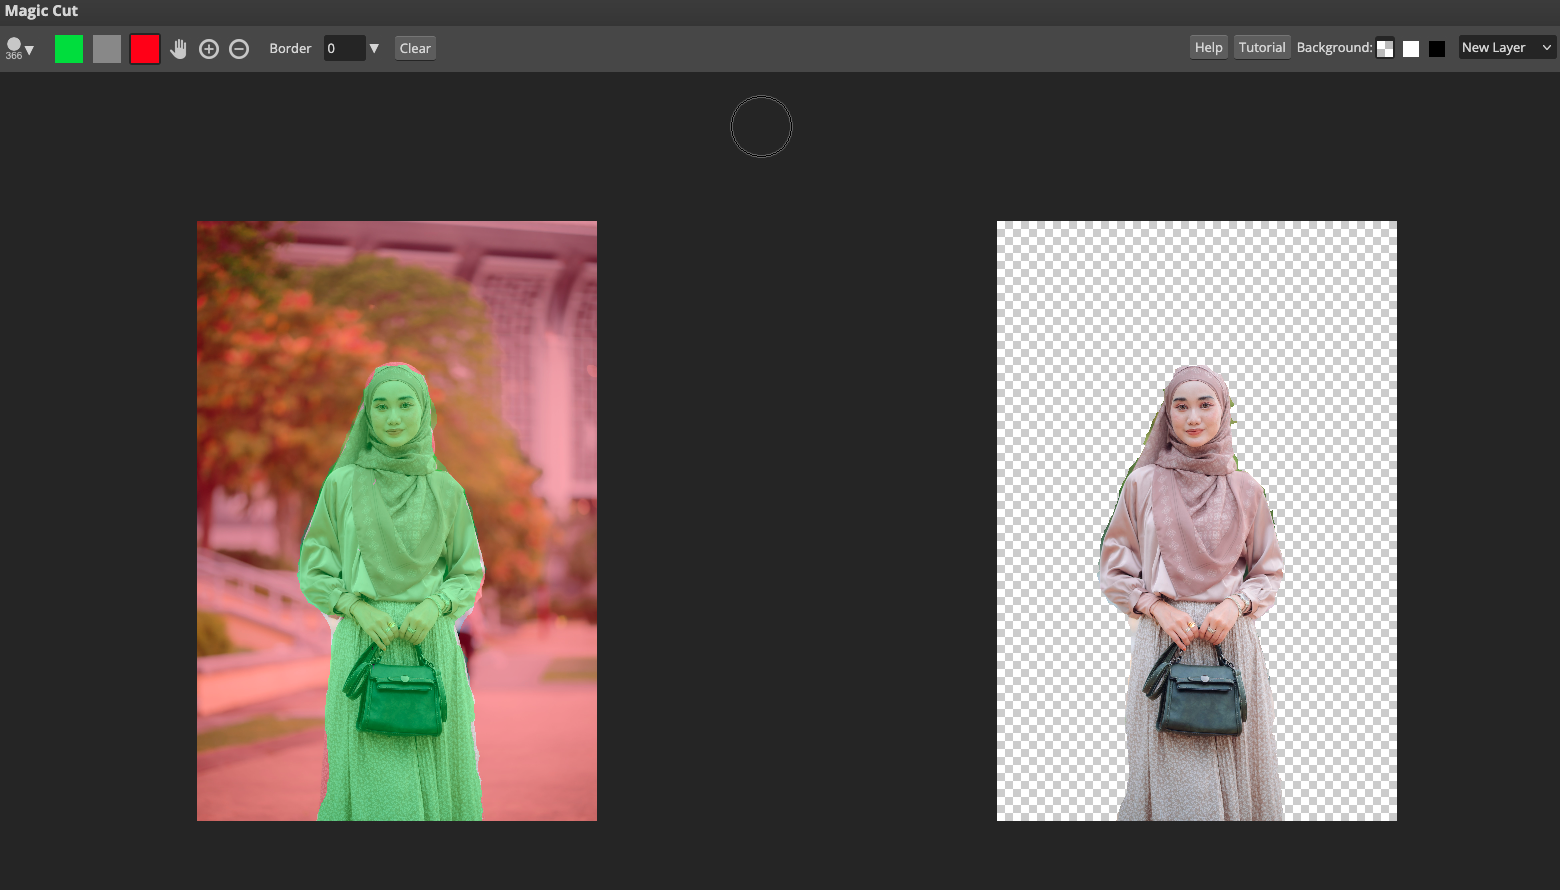Focus the Border value field
The width and height of the screenshot is (1560, 890).
[344, 48]
